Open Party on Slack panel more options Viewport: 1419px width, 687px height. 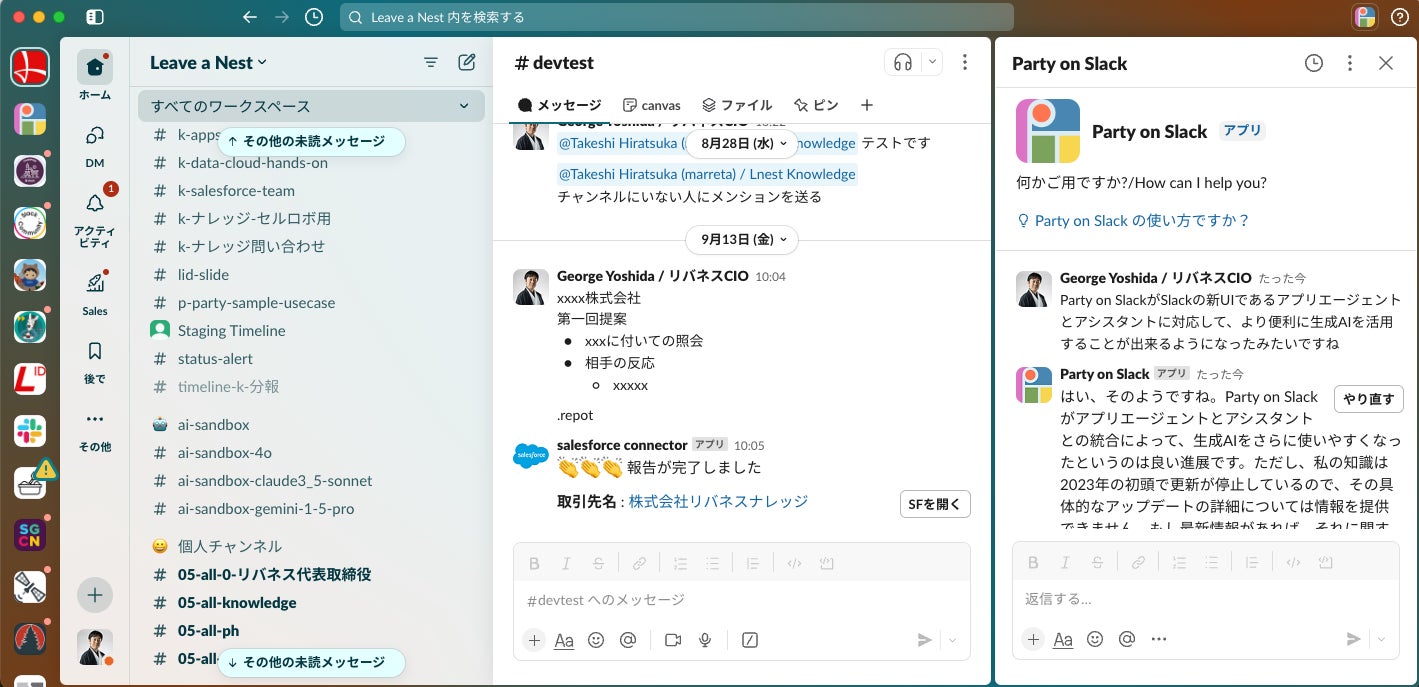tap(1350, 63)
